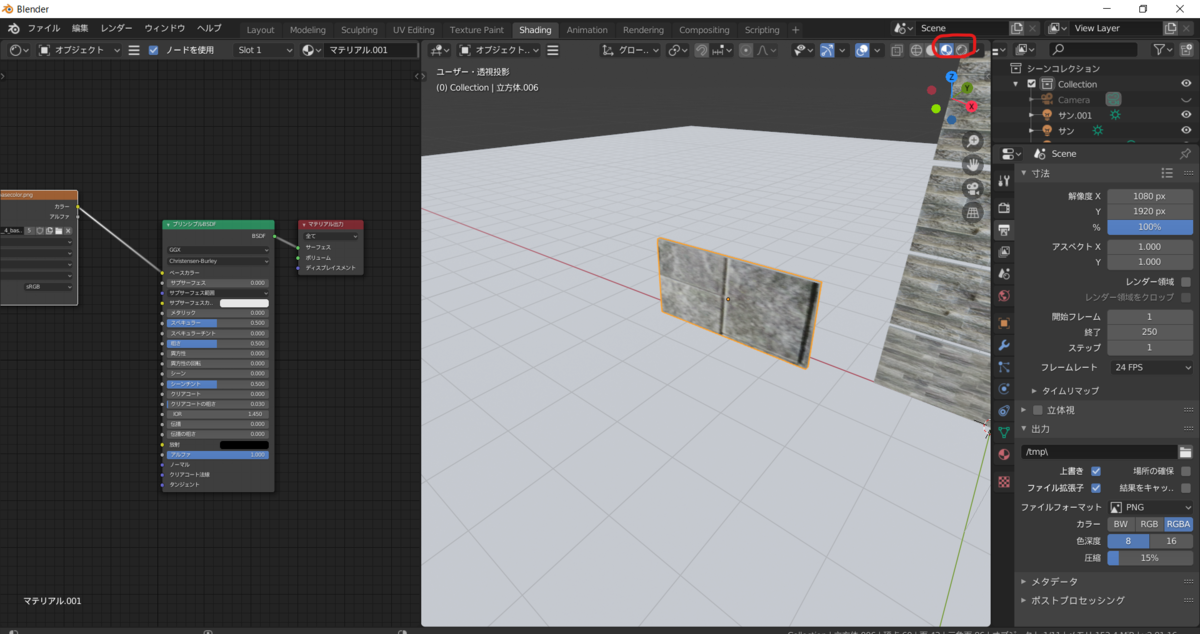Select material preview shading mode
Screen dimensions: 1200x634
tap(945, 50)
